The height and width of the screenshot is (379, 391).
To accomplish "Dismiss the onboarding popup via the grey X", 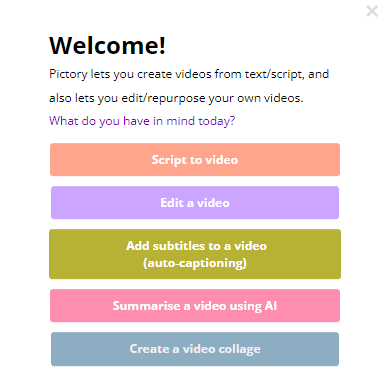I will (x=372, y=11).
